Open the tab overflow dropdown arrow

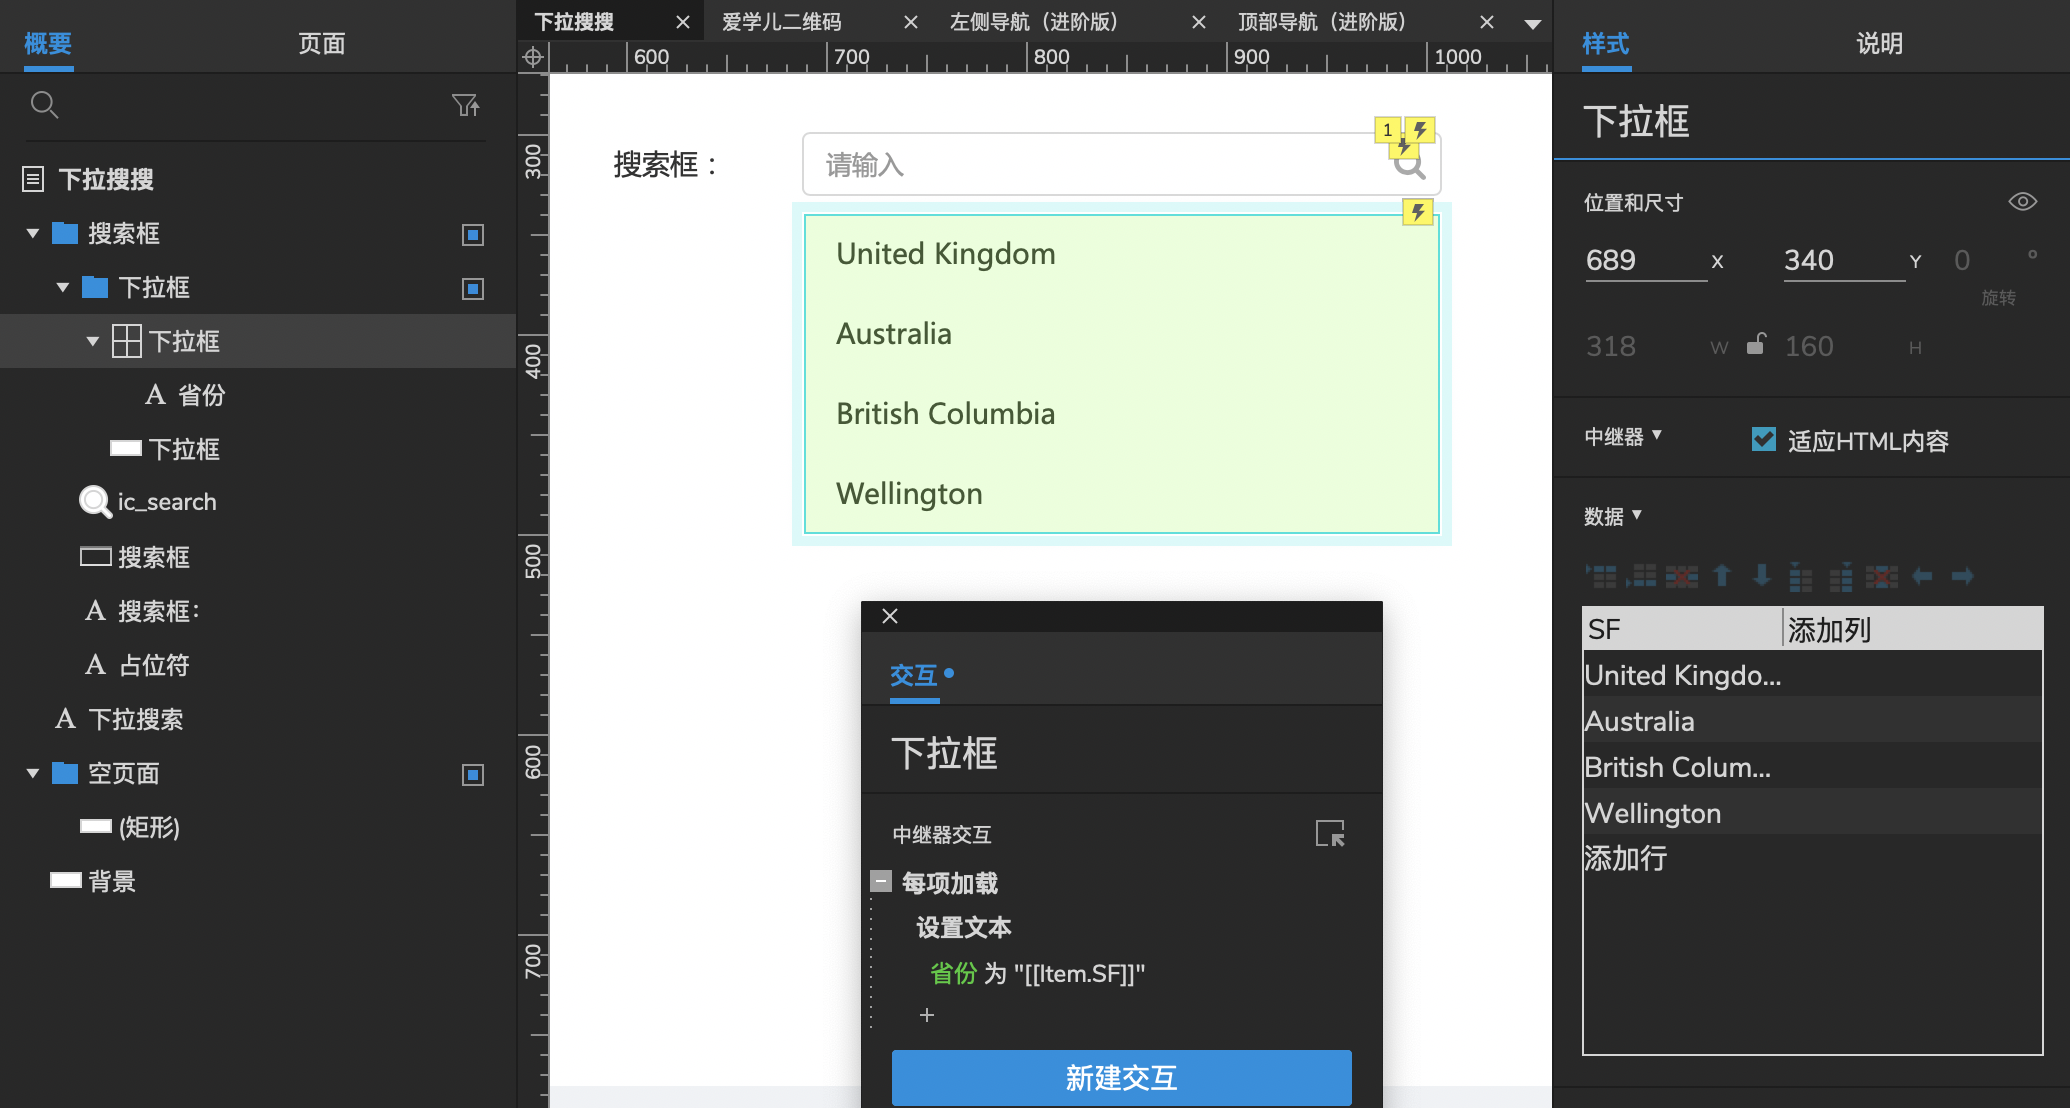(1532, 24)
